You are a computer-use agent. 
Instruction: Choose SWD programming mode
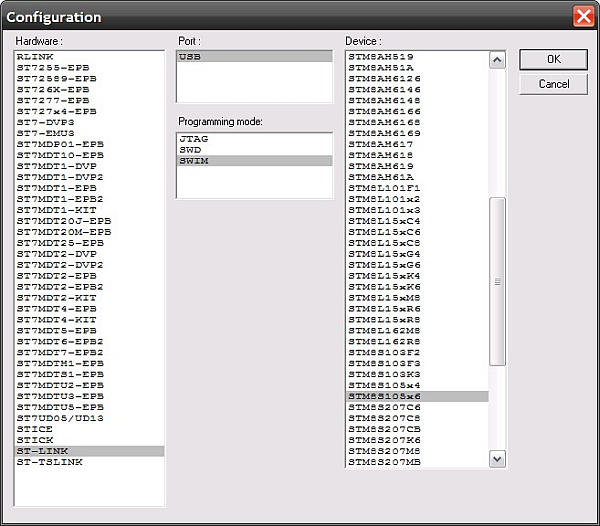click(x=254, y=150)
